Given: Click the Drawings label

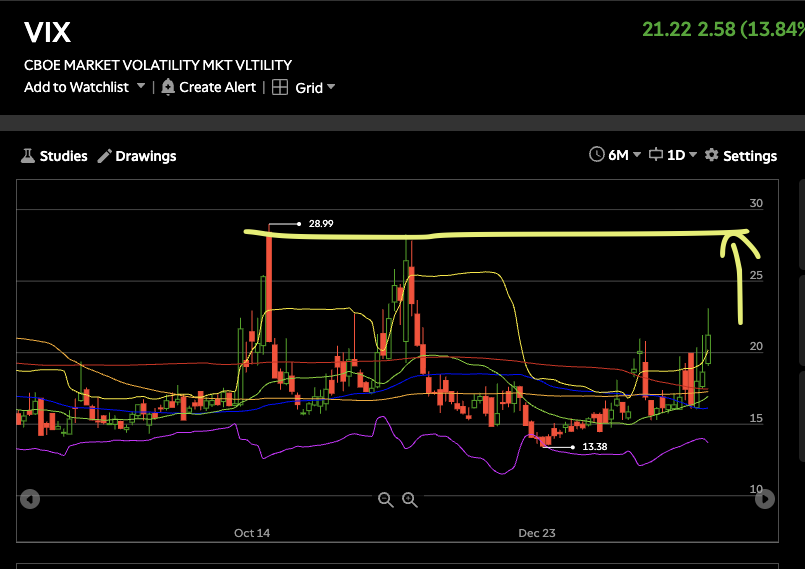Looking at the screenshot, I should click(146, 156).
